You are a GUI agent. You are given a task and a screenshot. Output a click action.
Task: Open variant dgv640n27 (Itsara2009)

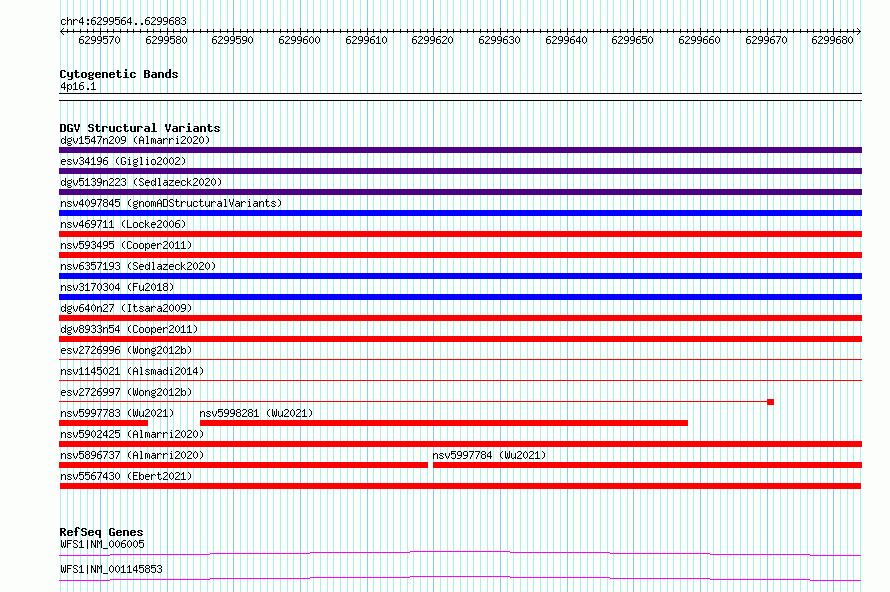click(x=126, y=308)
